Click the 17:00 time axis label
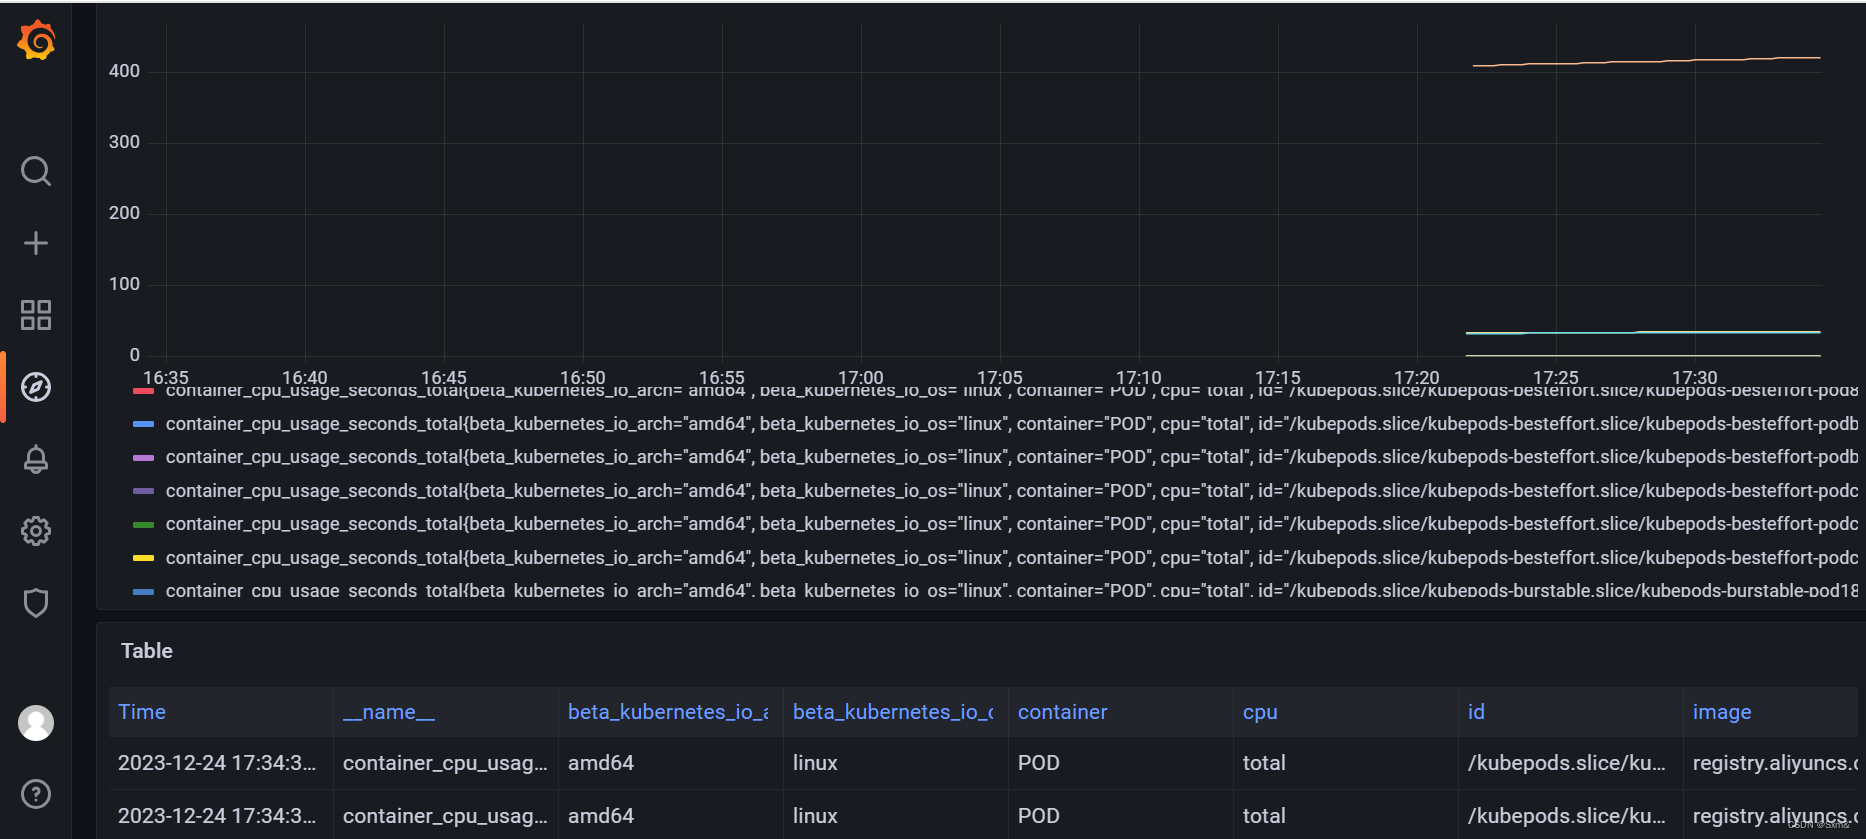This screenshot has height=839, width=1866. click(x=861, y=377)
